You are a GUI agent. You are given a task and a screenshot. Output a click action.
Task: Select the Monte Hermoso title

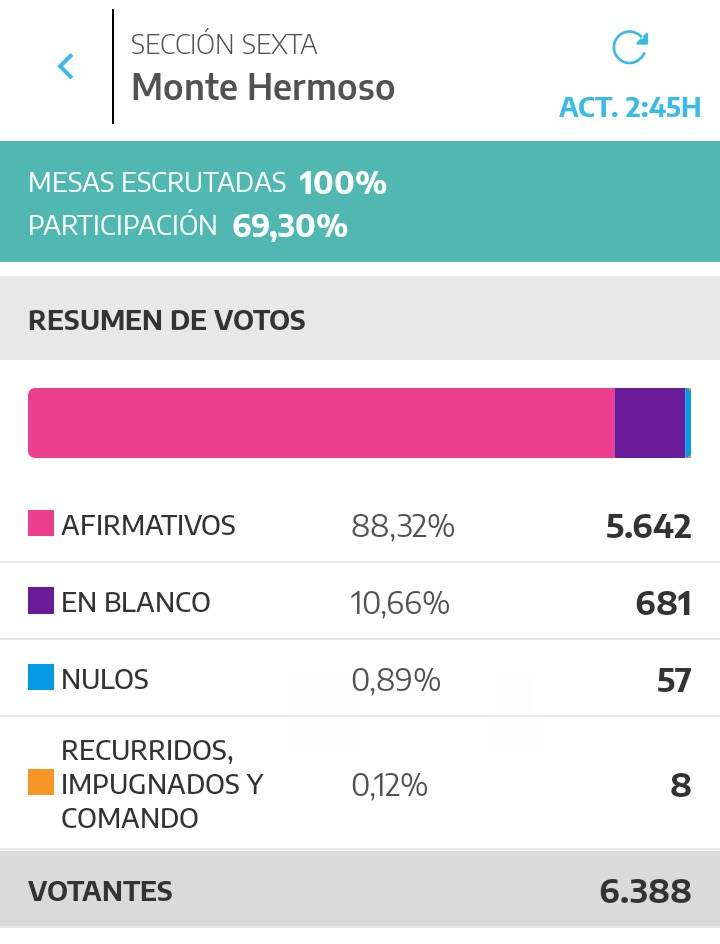263,88
